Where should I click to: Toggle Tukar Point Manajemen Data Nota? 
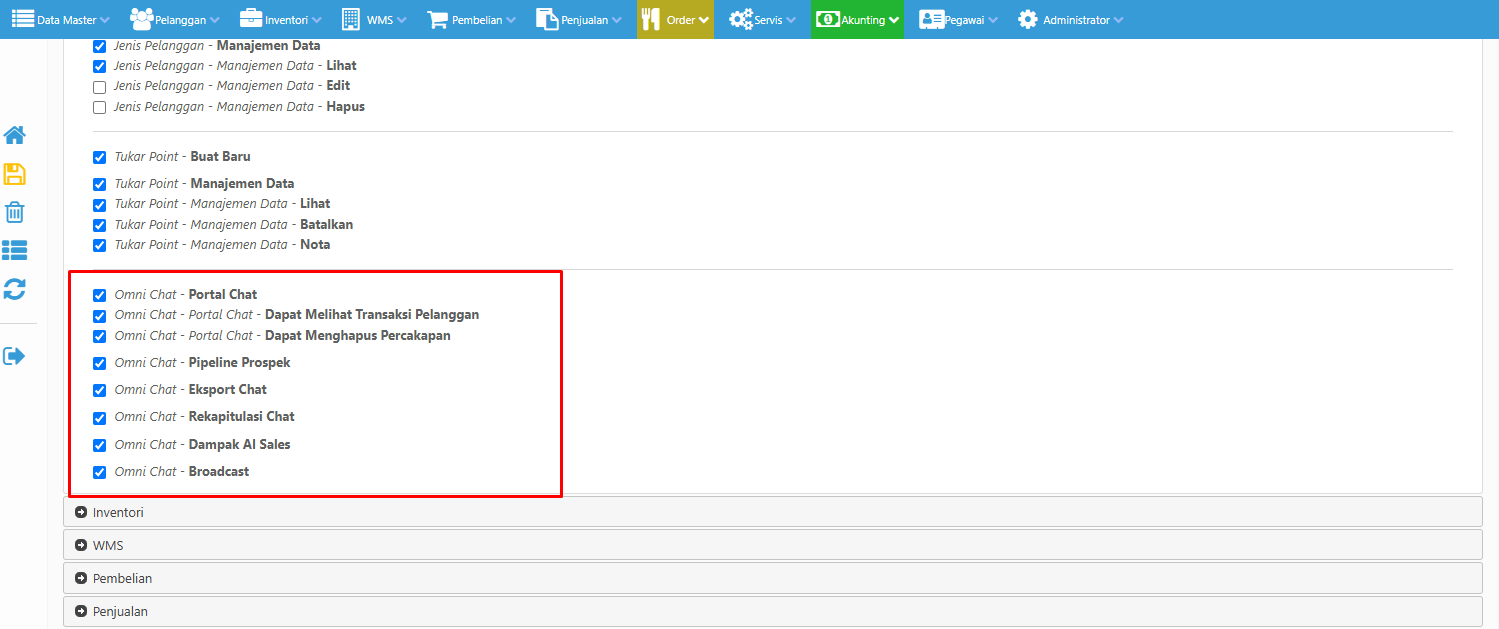tap(99, 245)
